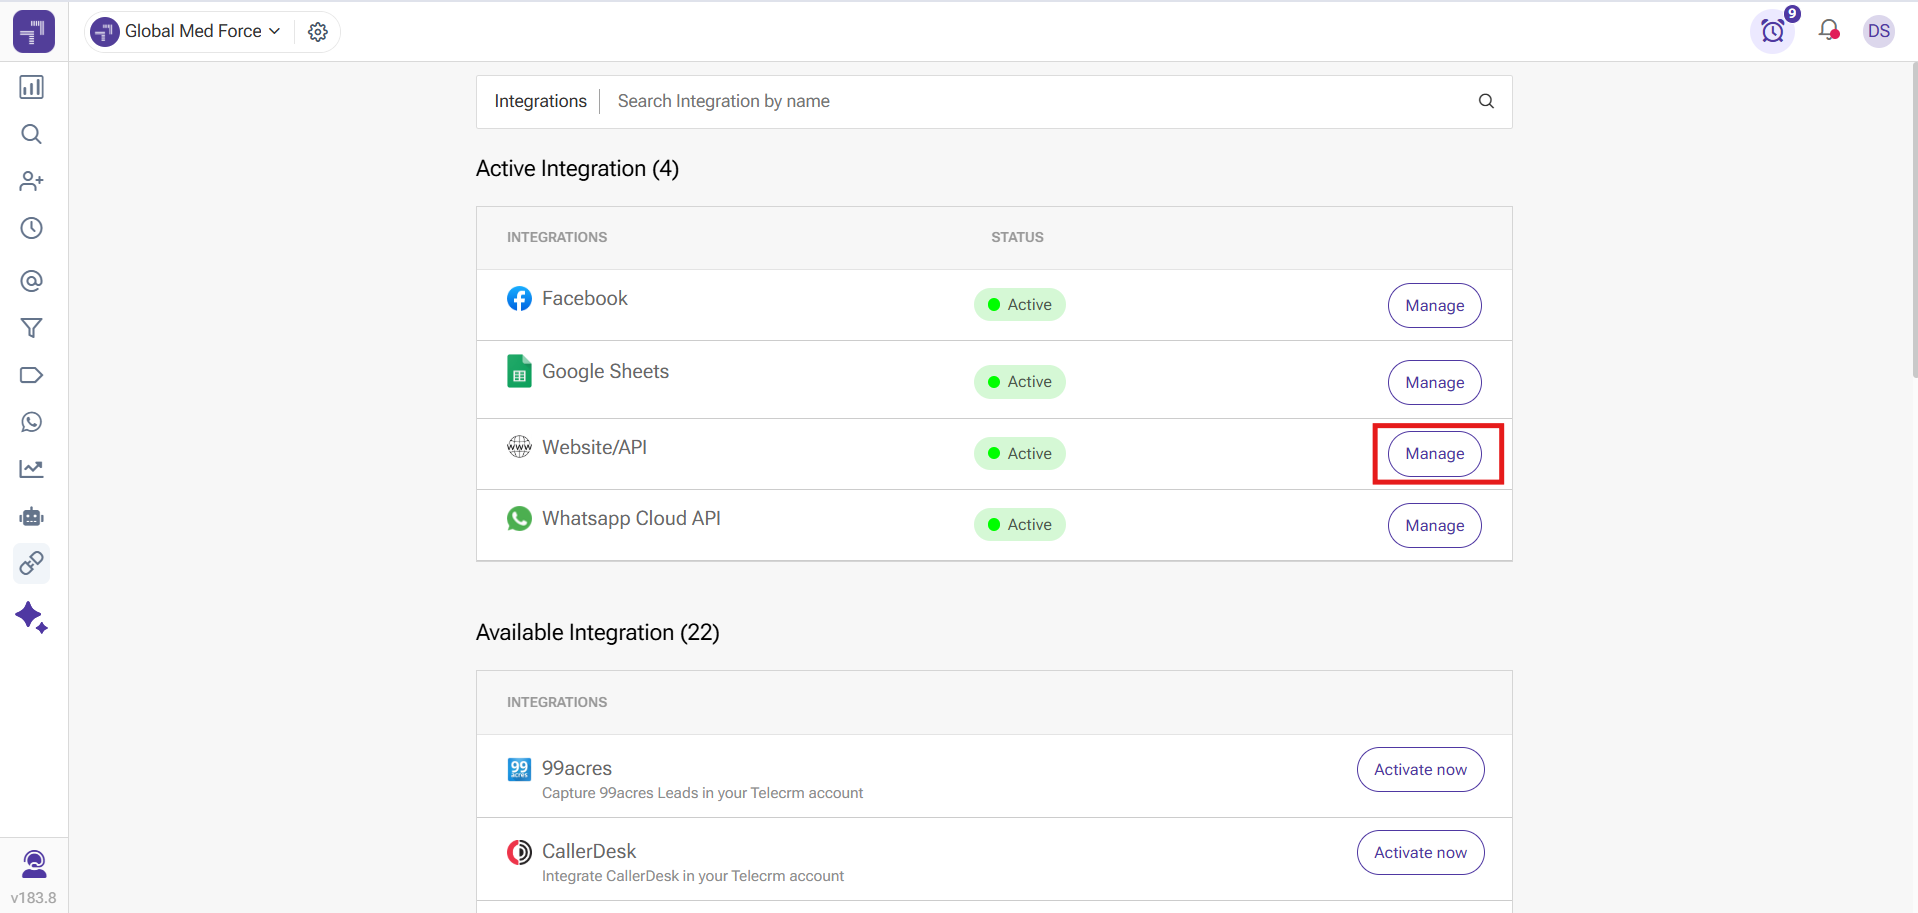Viewport: 1918px width, 913px height.
Task: Open the @ email sidebar icon
Action: coord(32,281)
